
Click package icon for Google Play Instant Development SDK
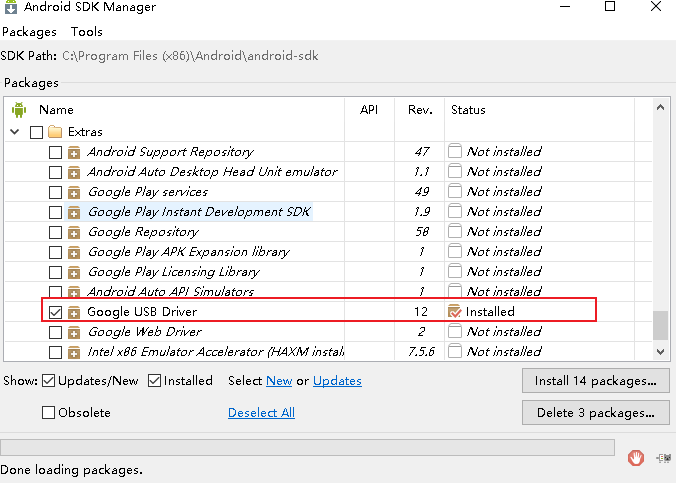coord(74,212)
